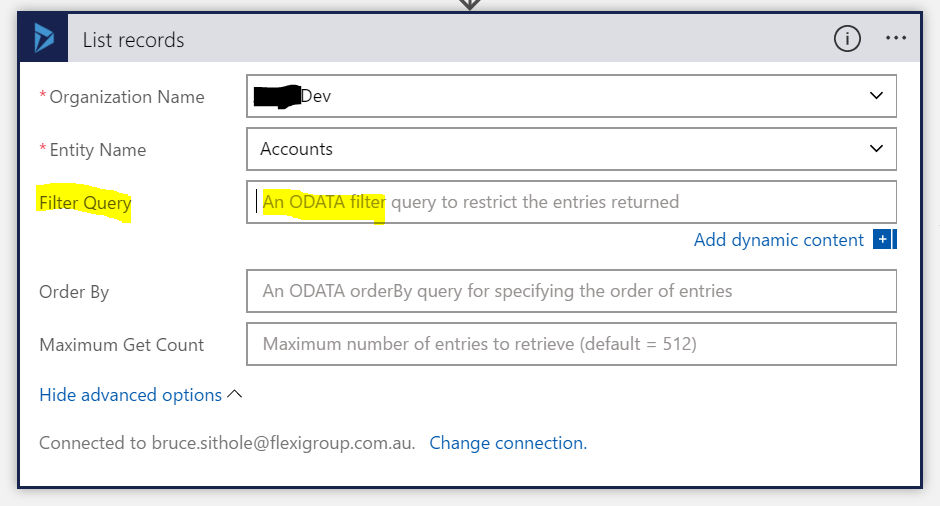Click the Maximum Get Count label
940x506 pixels.
pyautogui.click(x=121, y=345)
